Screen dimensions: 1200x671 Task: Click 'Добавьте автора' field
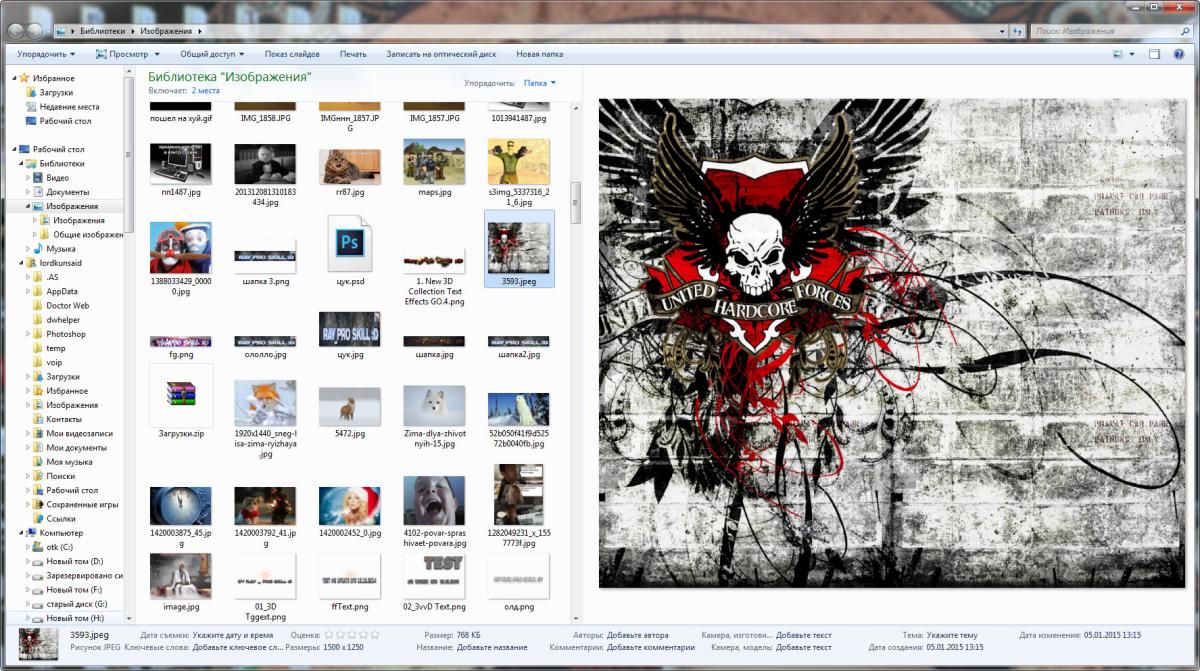637,635
